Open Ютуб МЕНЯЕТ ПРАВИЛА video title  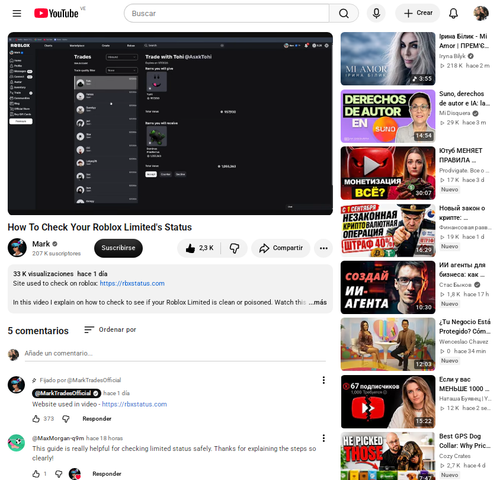click(461, 155)
